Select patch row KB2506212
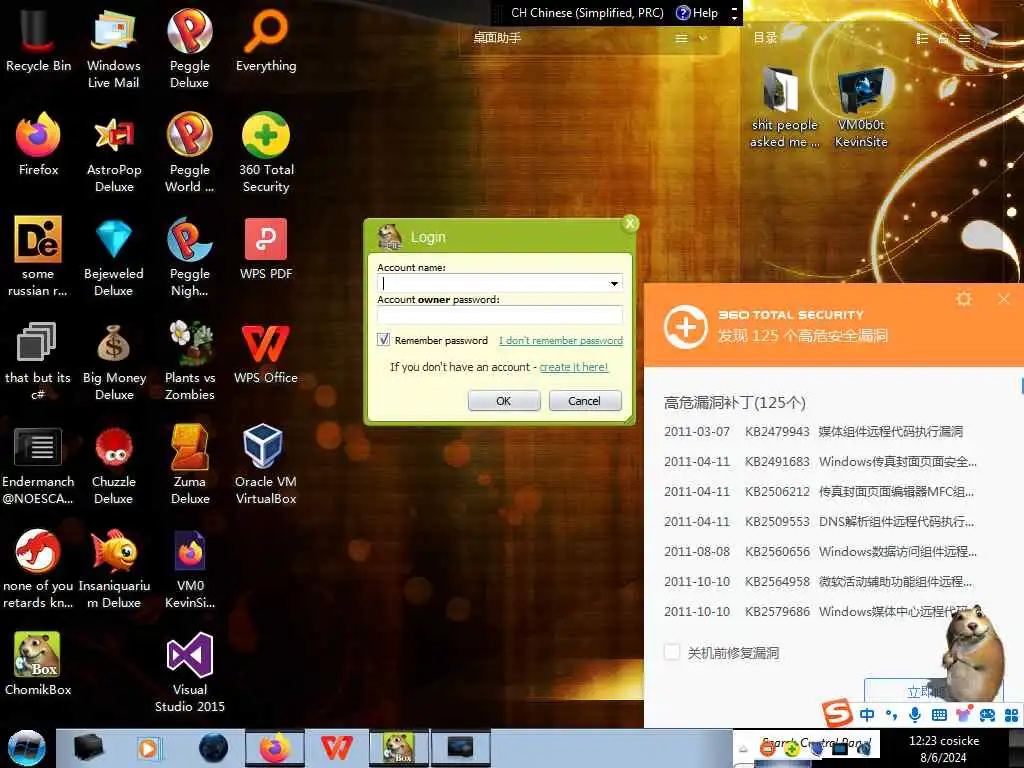Image resolution: width=1024 pixels, height=768 pixels. (x=820, y=492)
